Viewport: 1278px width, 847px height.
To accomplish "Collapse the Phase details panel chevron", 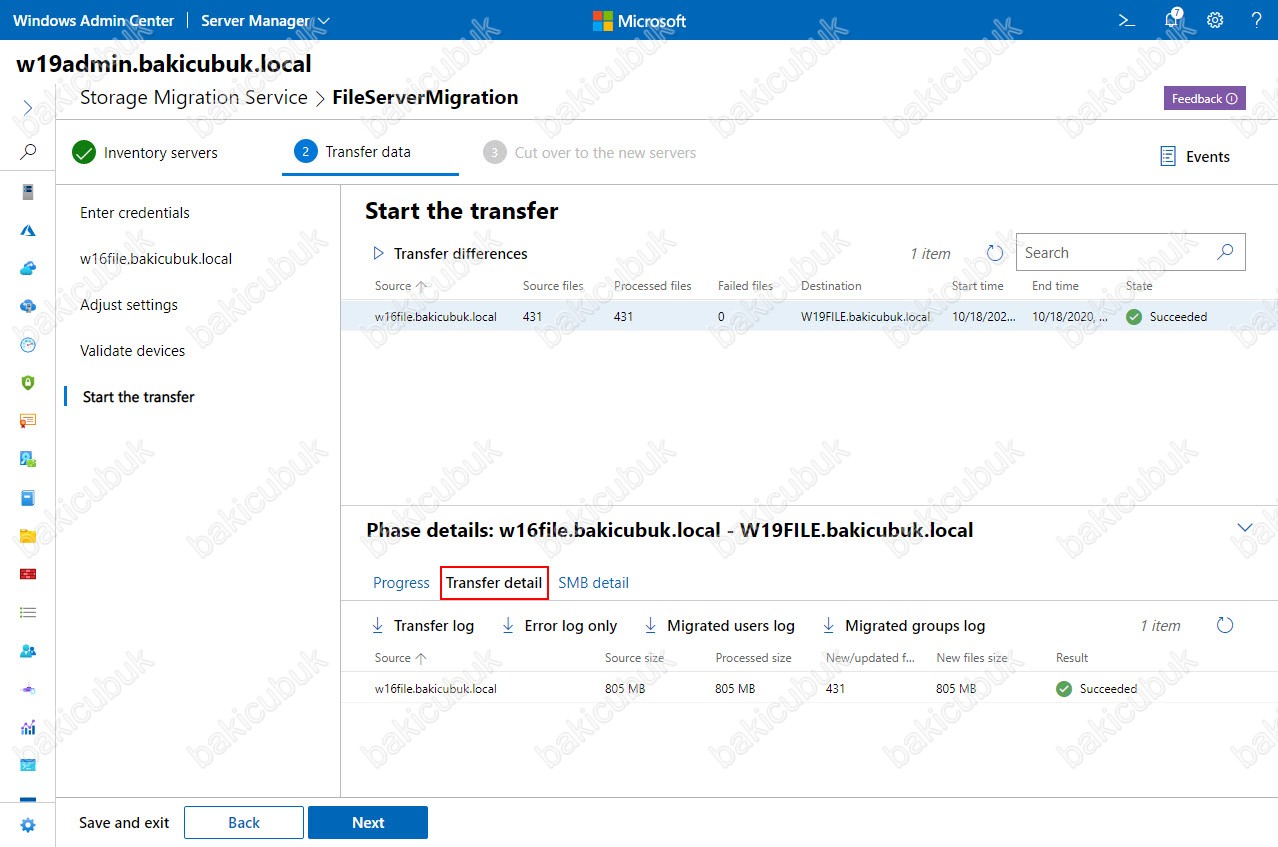I will pyautogui.click(x=1245, y=528).
